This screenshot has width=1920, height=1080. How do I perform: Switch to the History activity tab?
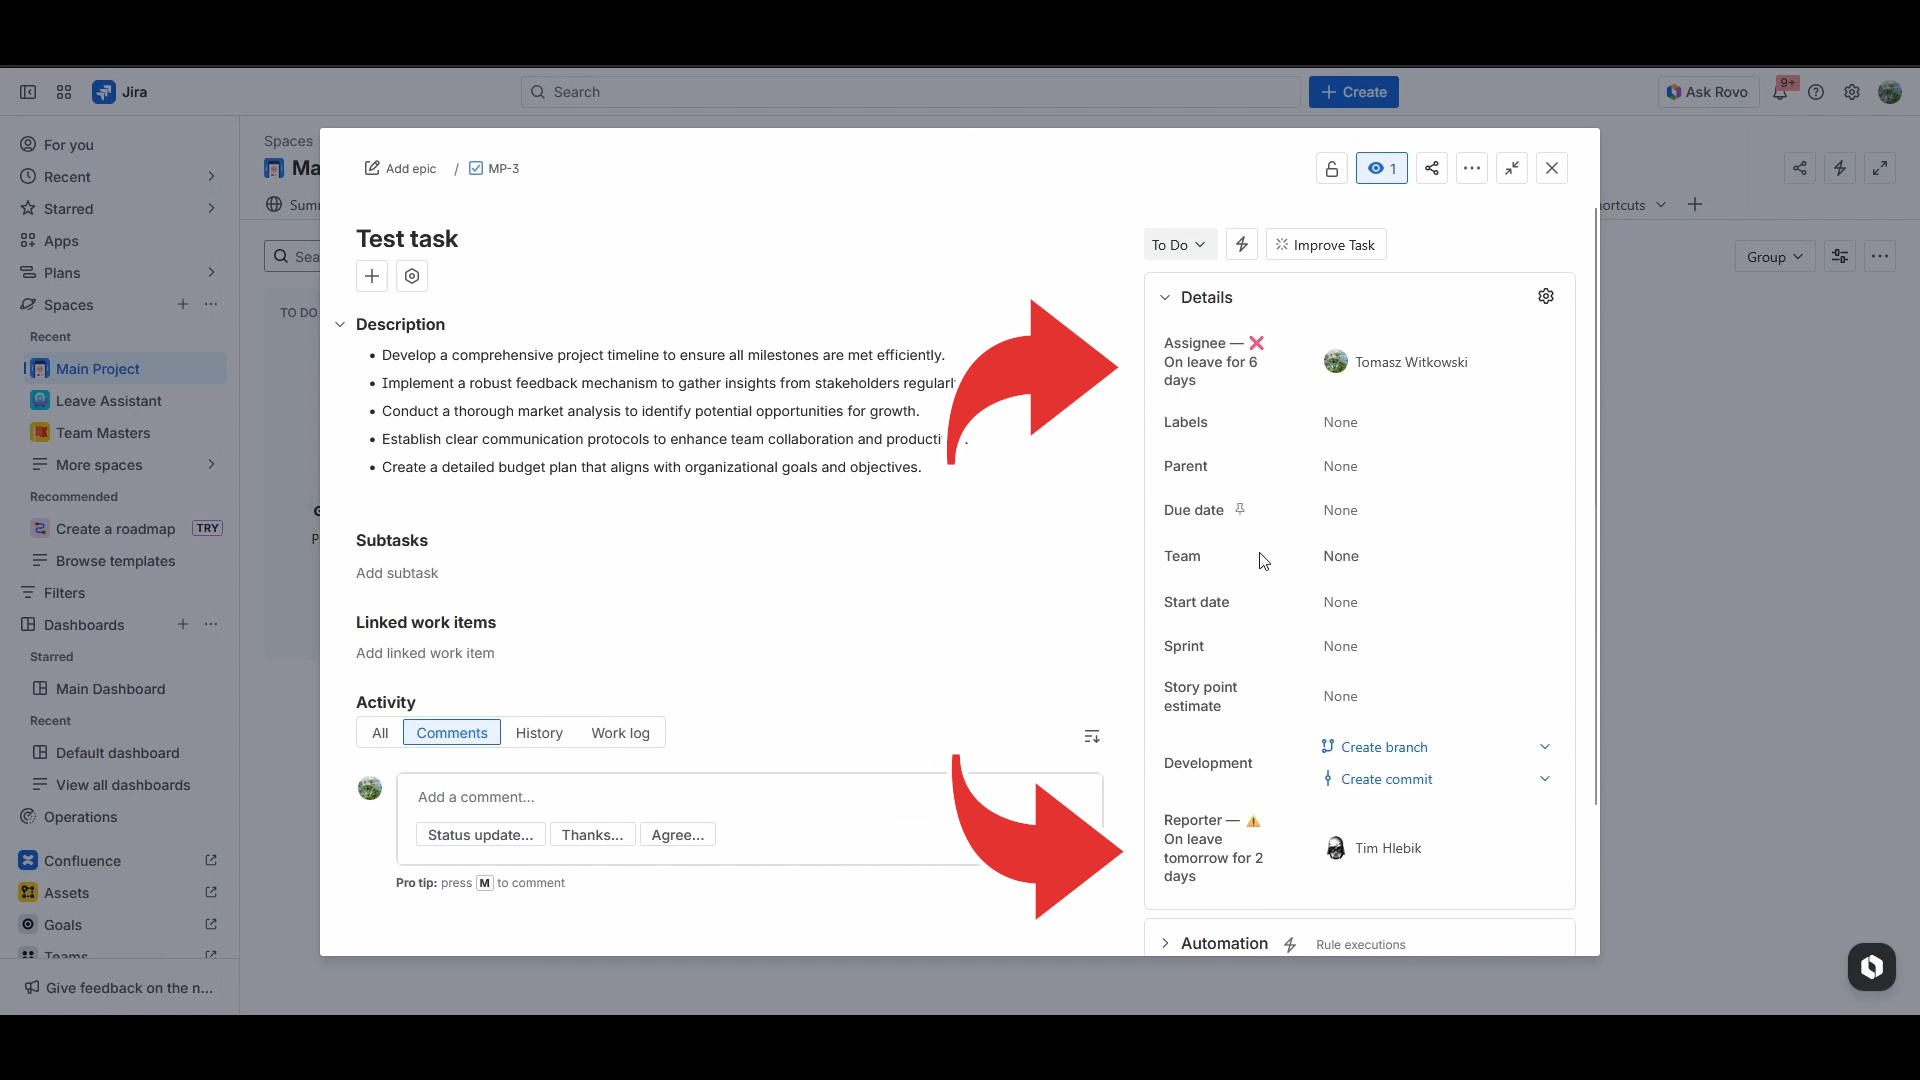539,733
